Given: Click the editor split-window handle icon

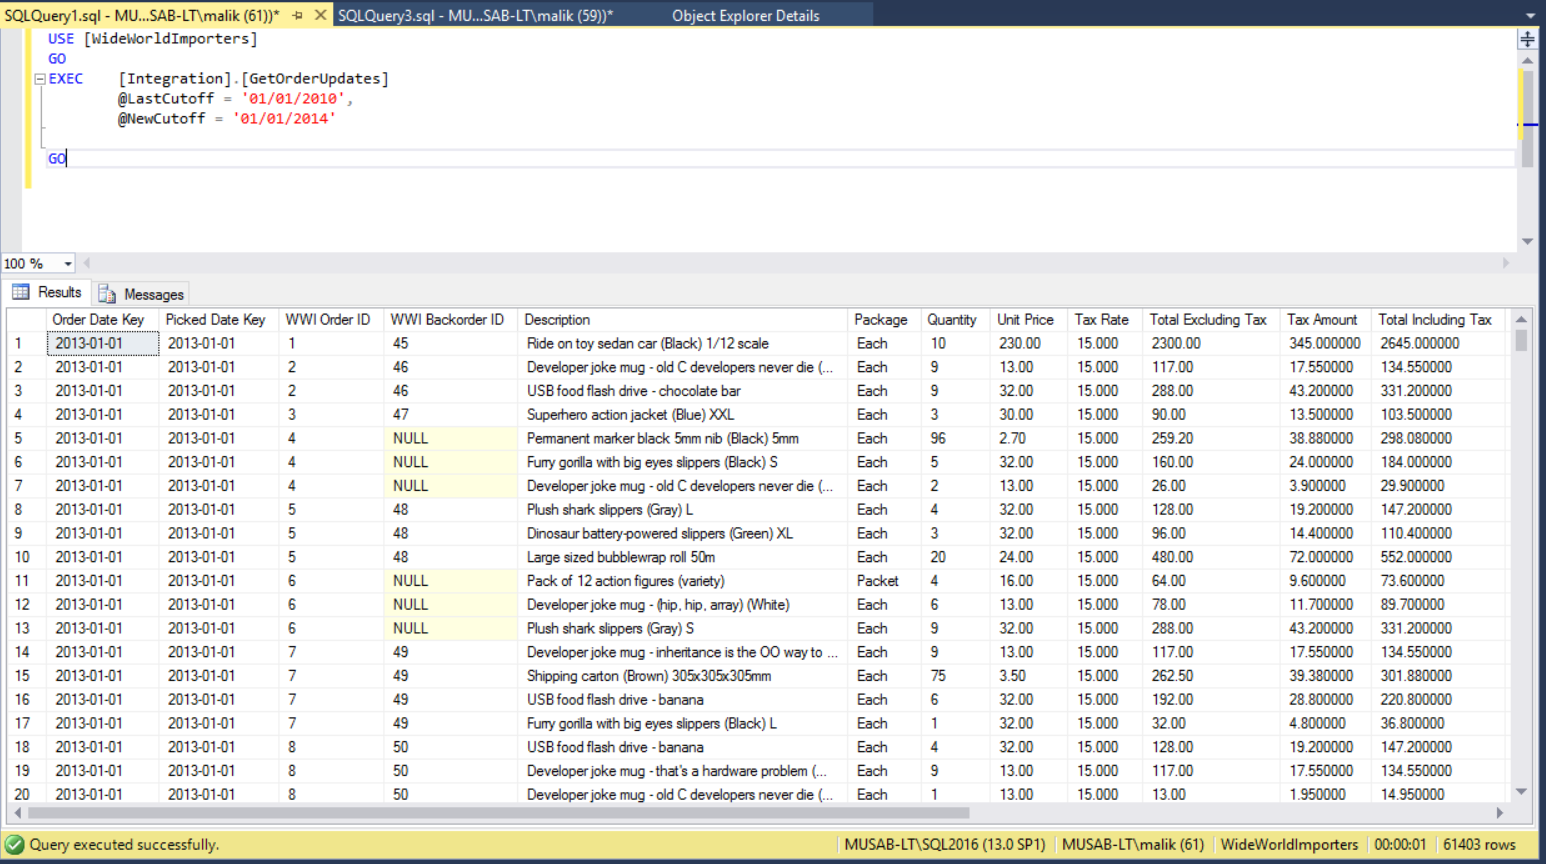Looking at the screenshot, I should click(x=1527, y=39).
